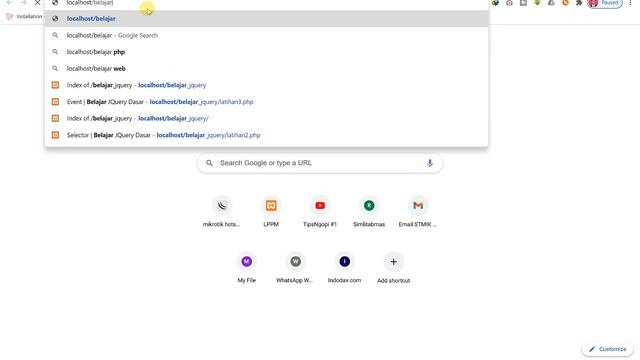Open the Chrome three-dot menu
Image resolution: width=640 pixels, height=360 pixels.
630,3
